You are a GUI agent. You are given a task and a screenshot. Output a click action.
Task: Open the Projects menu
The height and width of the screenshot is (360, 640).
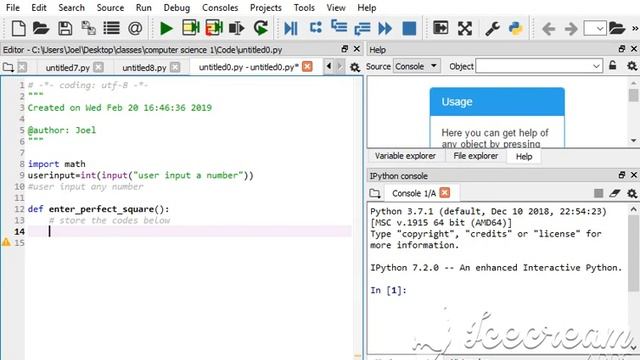(266, 8)
